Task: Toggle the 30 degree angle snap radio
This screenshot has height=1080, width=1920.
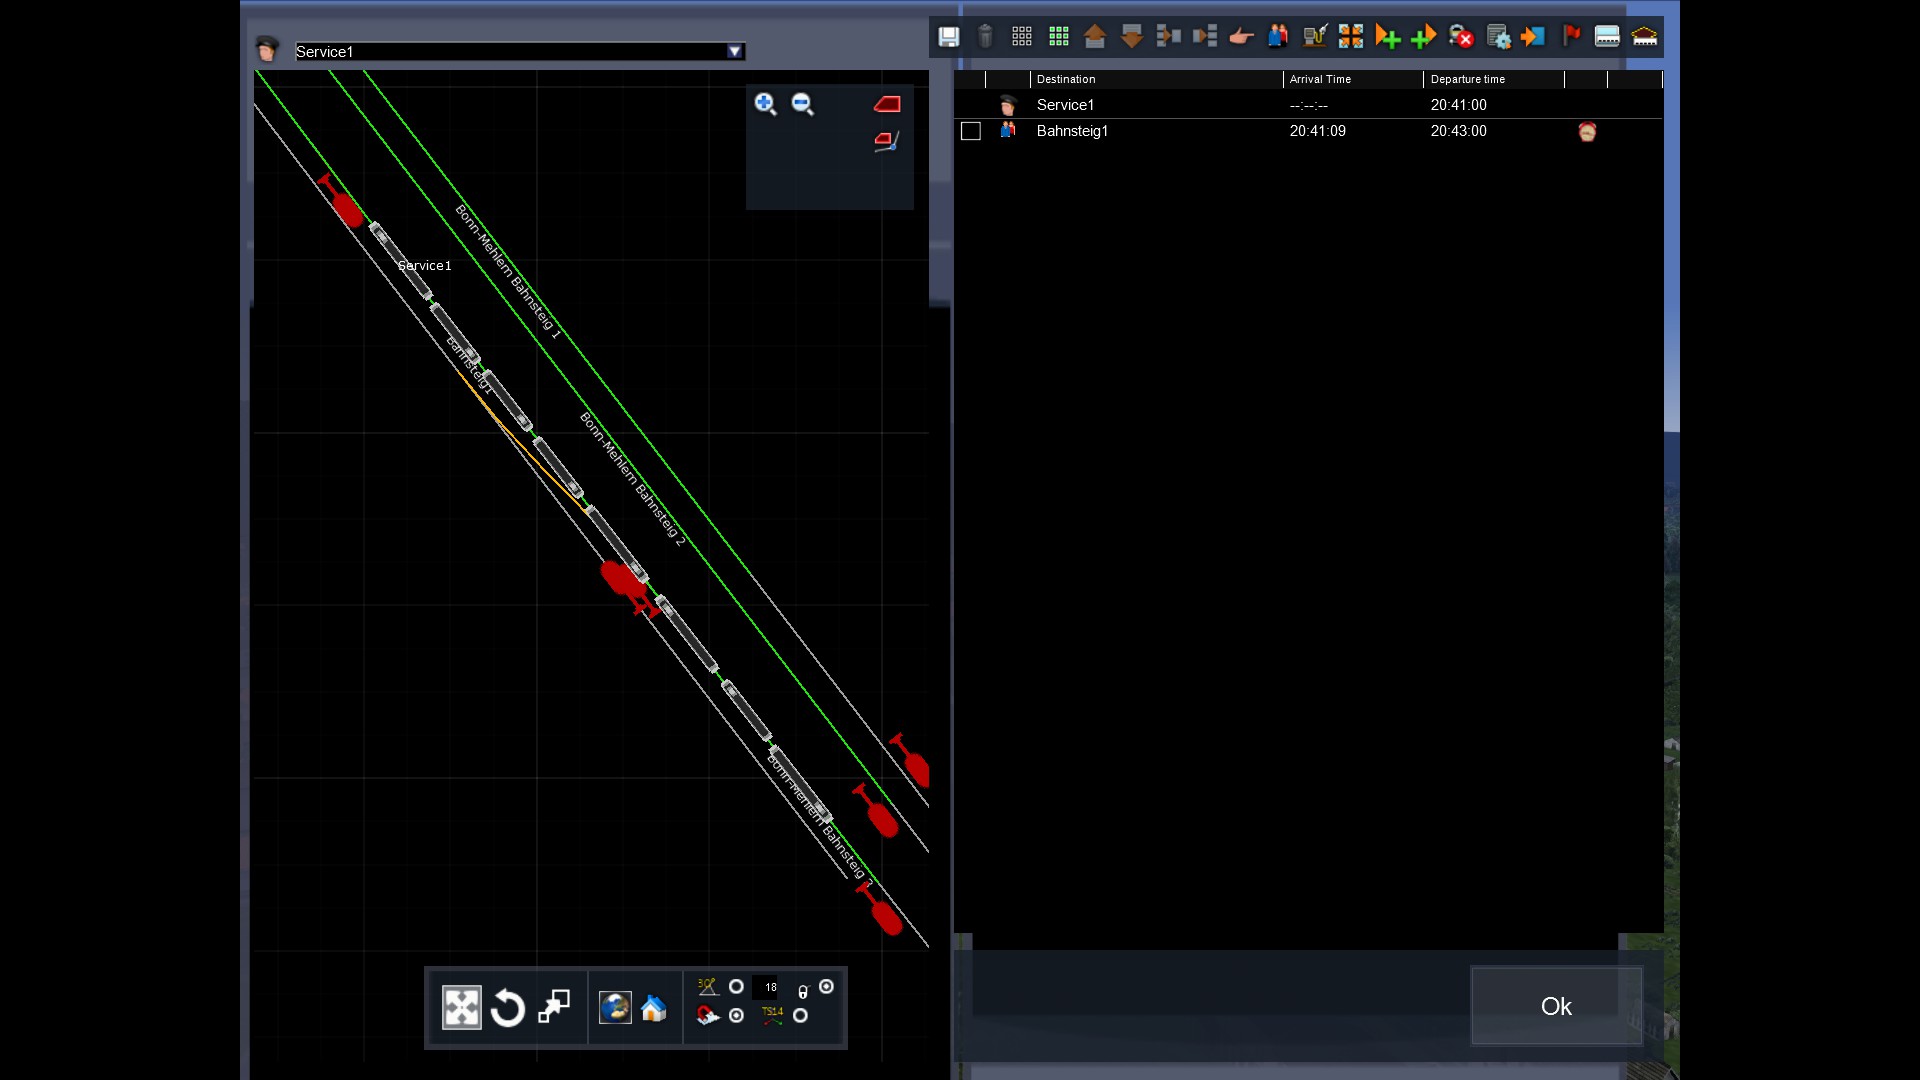Action: 736,987
